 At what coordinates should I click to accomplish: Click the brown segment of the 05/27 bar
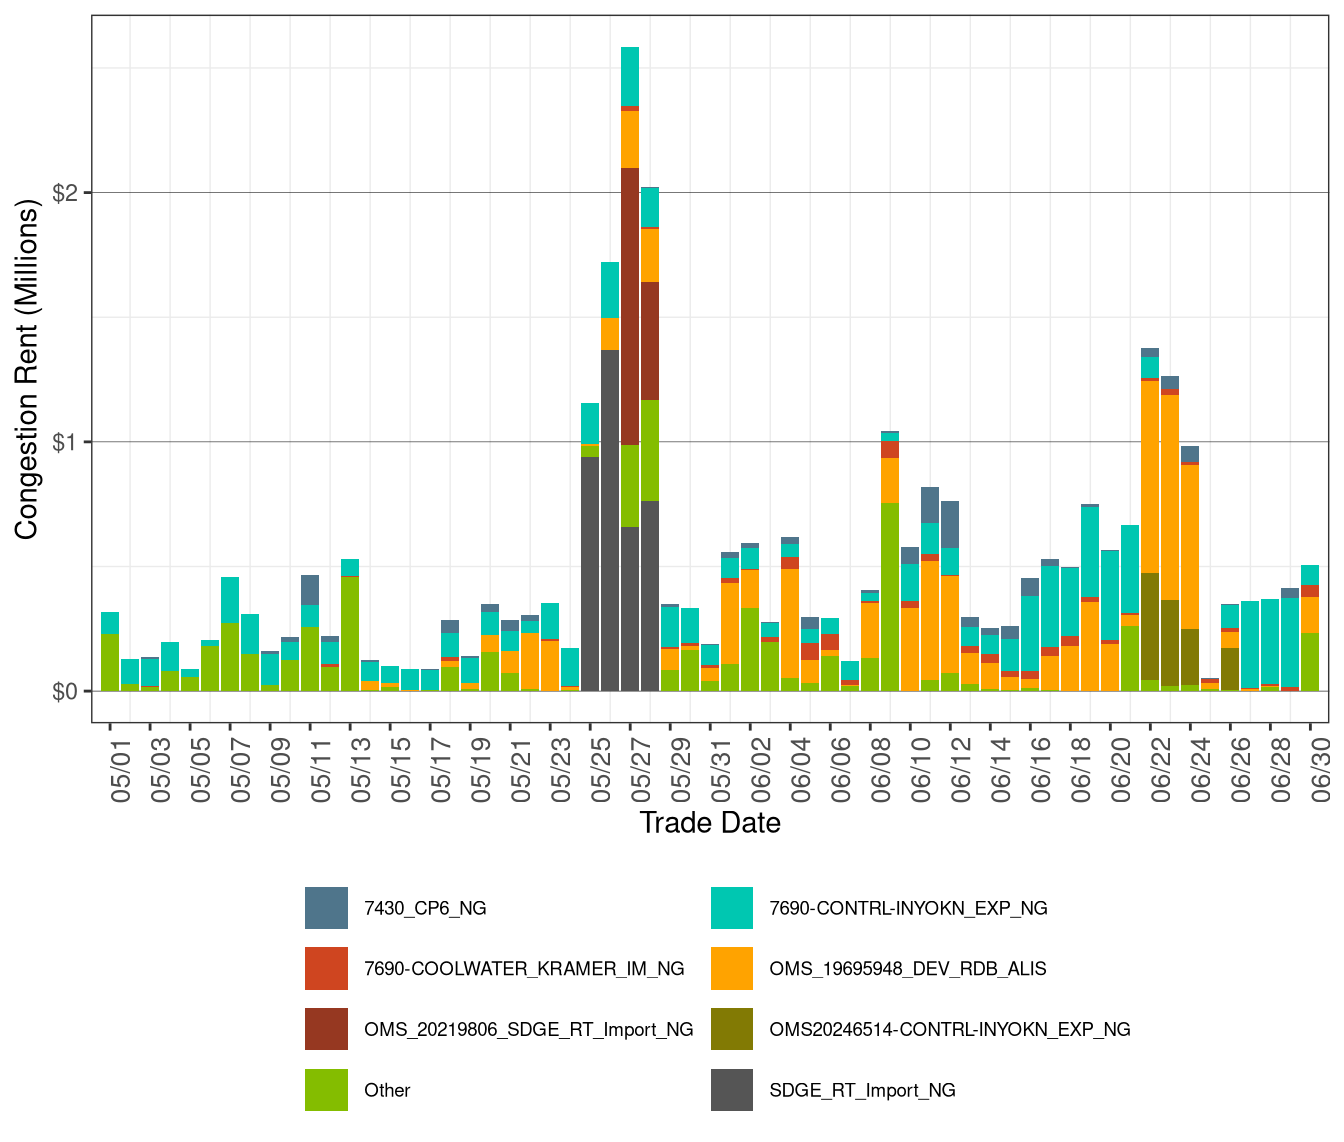pos(630,306)
